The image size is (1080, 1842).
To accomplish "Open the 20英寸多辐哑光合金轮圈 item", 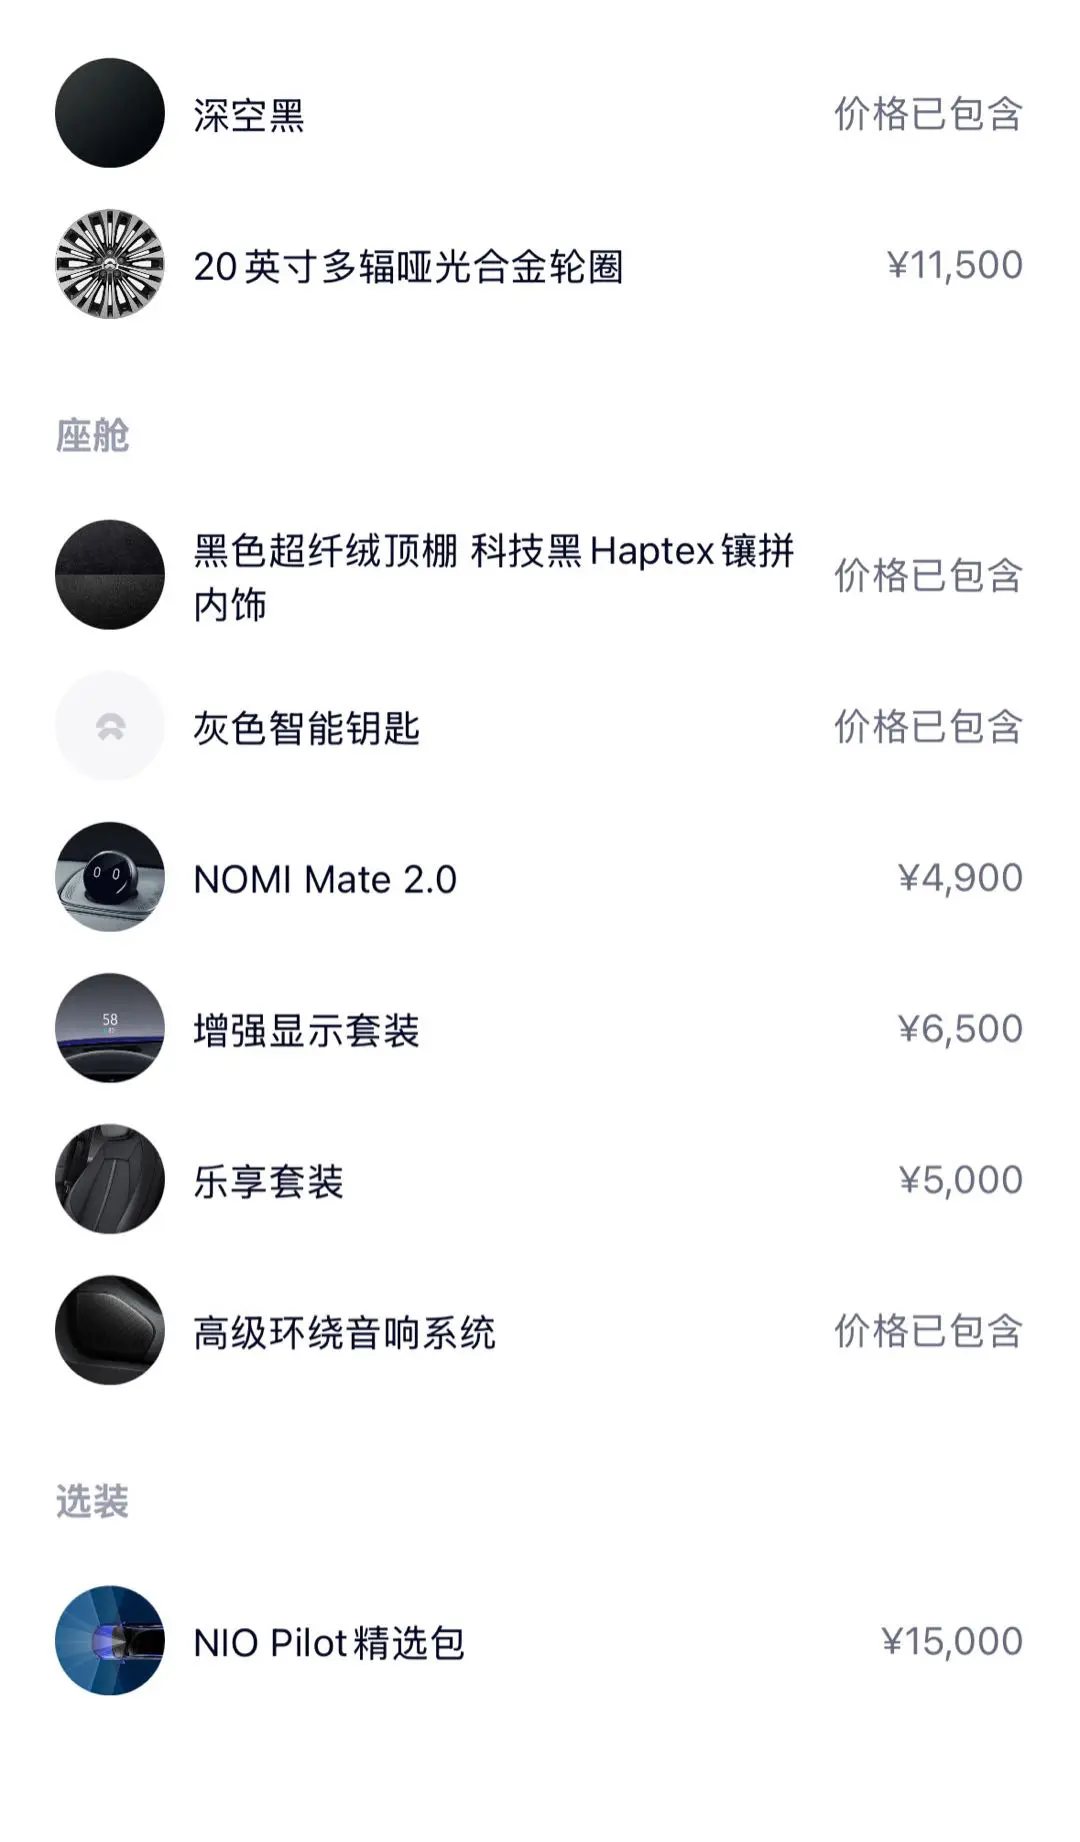I will 408,267.
